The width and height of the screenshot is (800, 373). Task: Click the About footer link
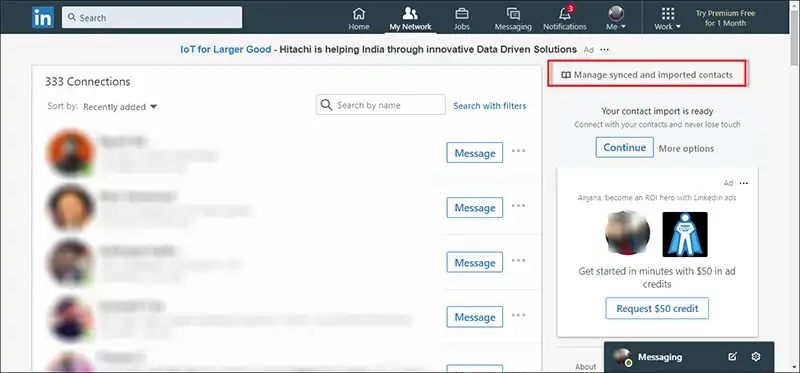click(585, 366)
